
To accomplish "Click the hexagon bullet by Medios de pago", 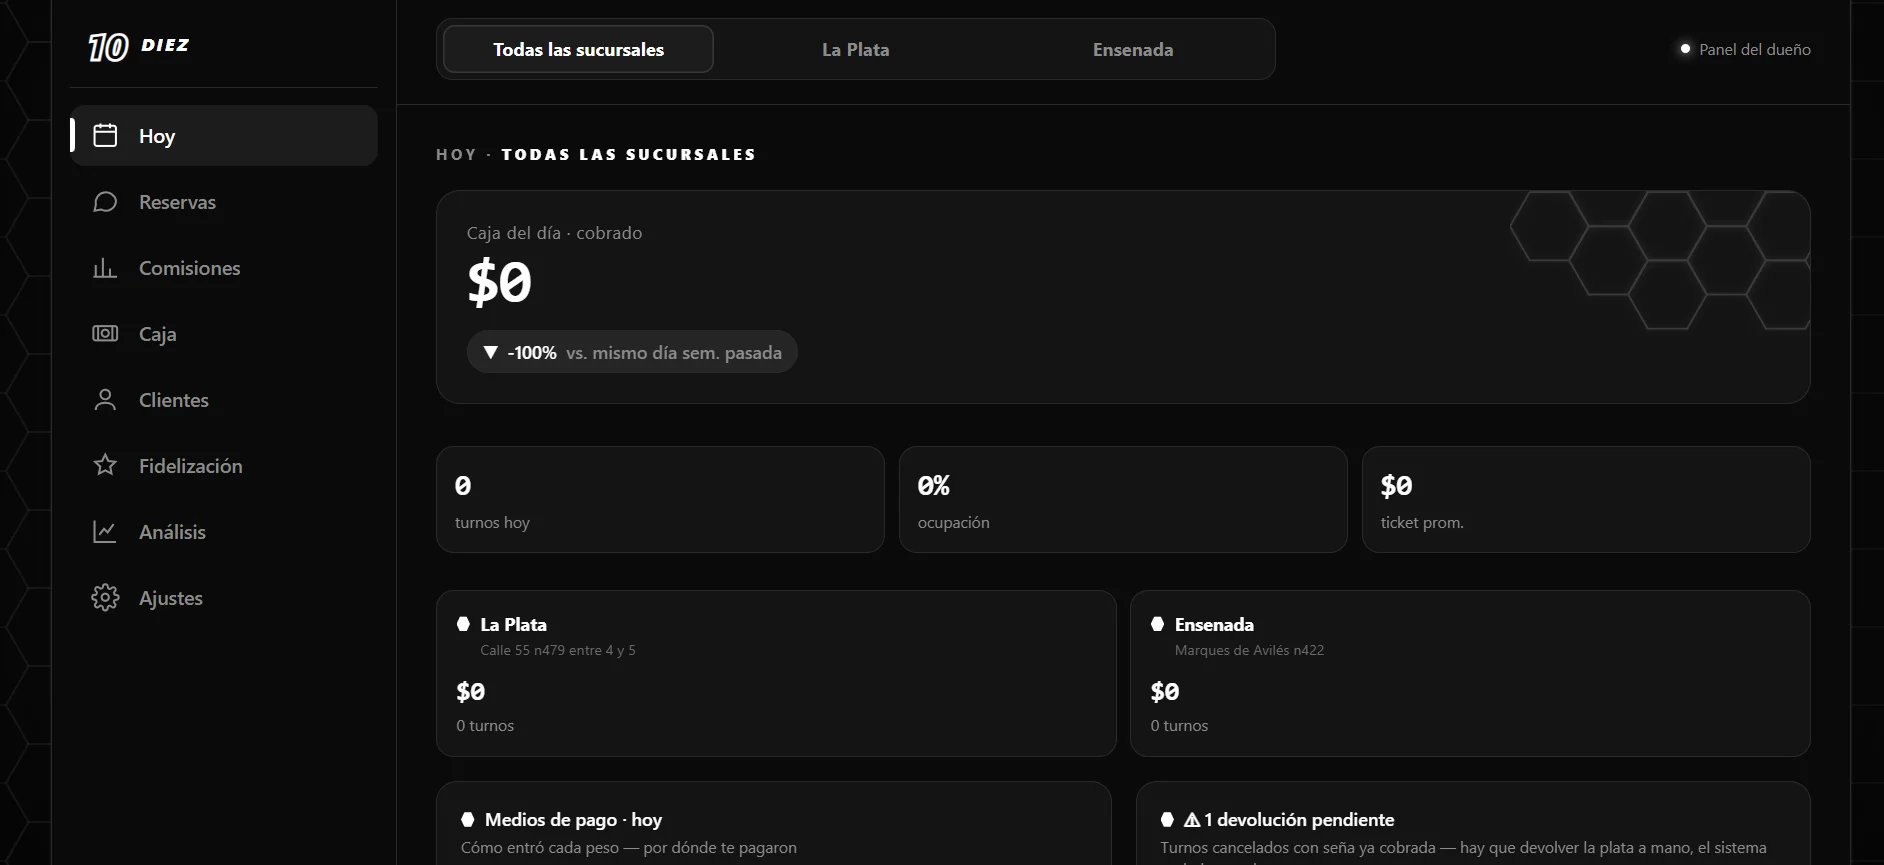I will tap(467, 820).
